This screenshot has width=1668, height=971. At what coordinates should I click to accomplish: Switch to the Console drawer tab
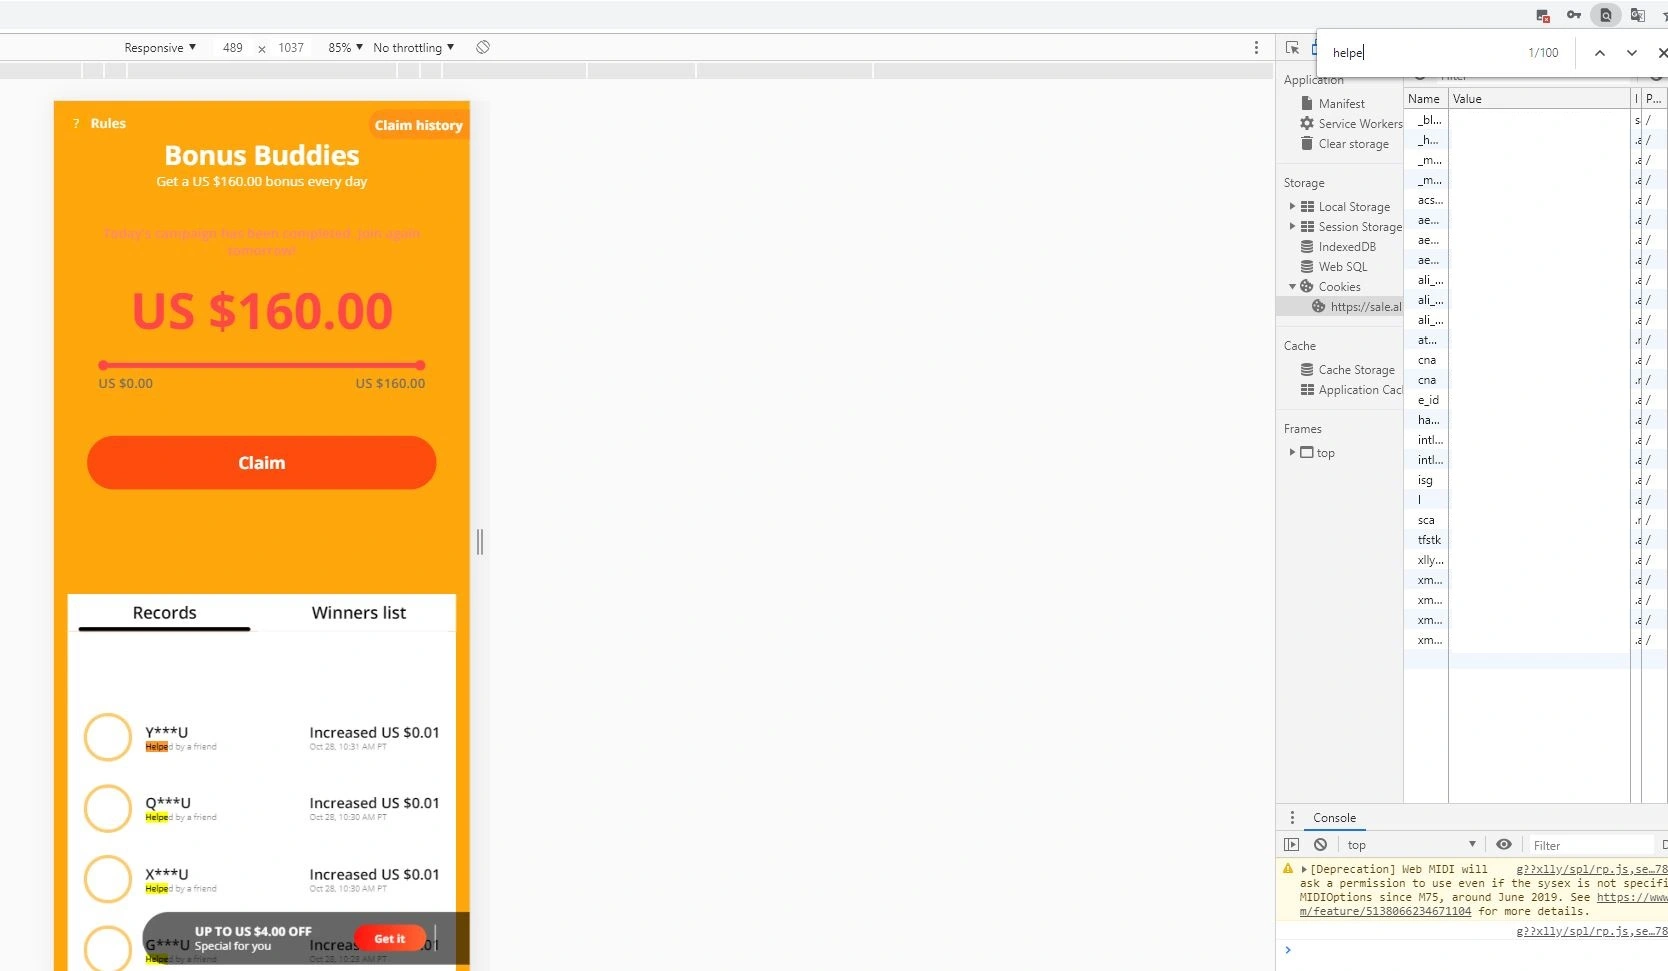1334,817
